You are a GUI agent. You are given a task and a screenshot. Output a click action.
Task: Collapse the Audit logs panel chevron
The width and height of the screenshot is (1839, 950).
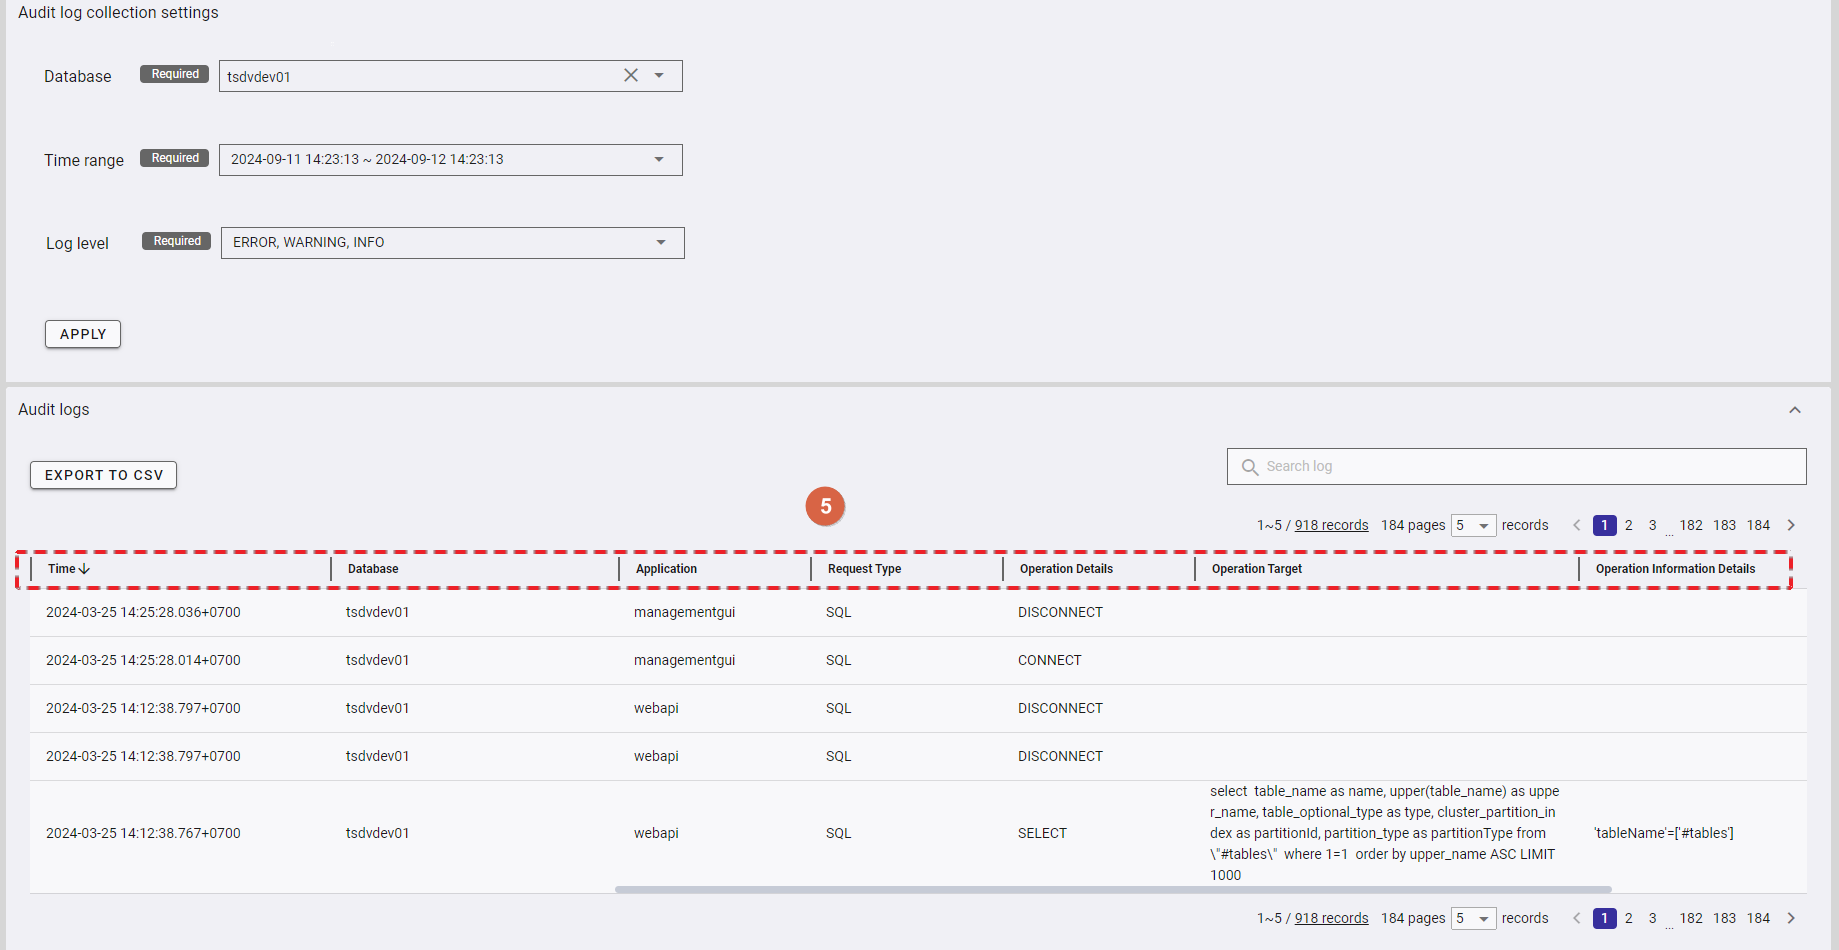[x=1795, y=410]
